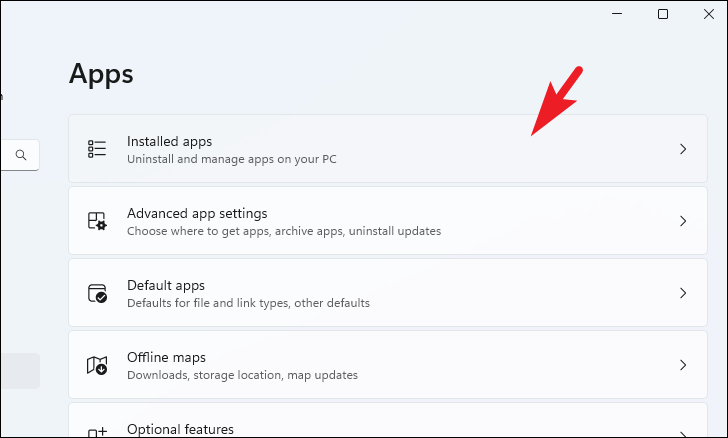Go to Default apps settings
728x438 pixels.
[x=388, y=293]
